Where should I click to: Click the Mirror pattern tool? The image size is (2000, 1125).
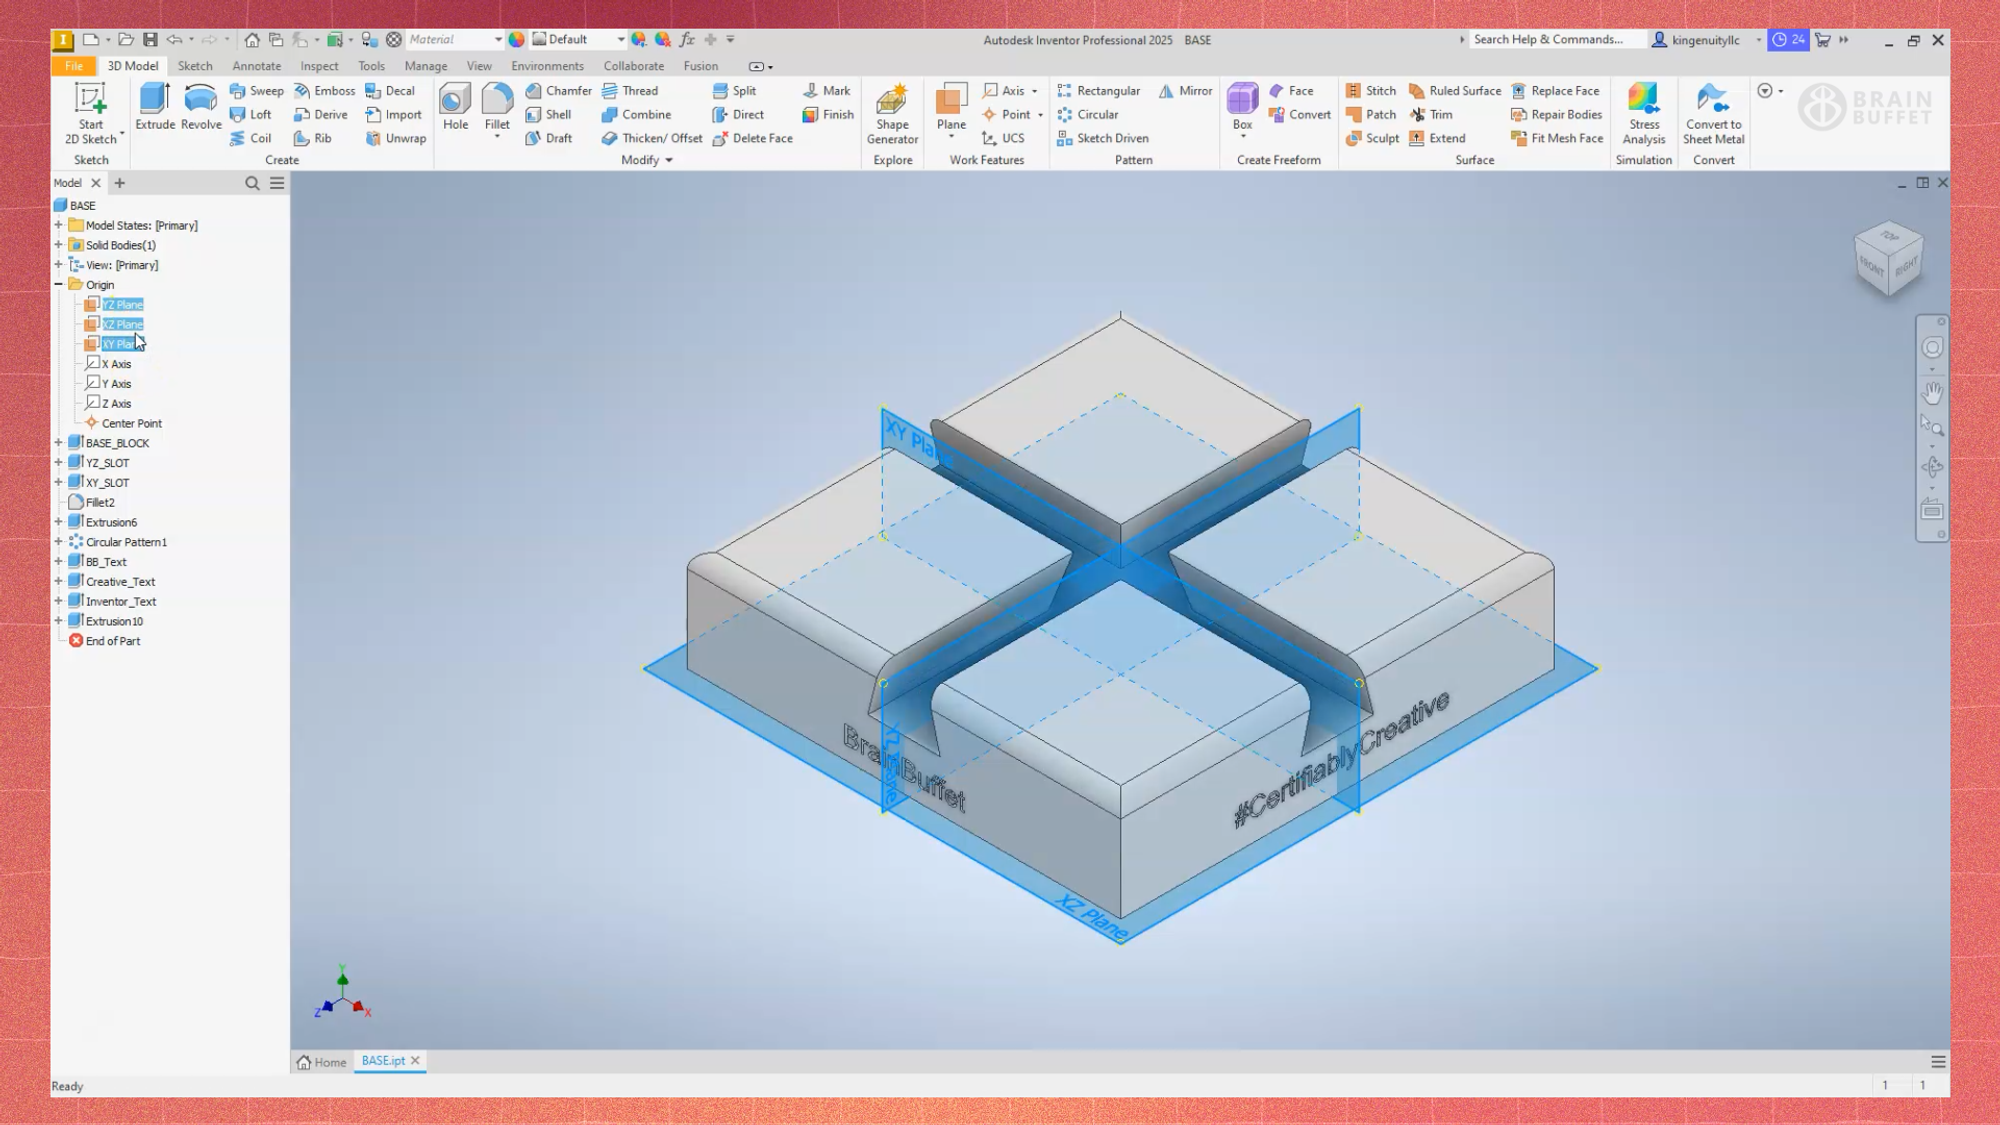[x=1185, y=91]
